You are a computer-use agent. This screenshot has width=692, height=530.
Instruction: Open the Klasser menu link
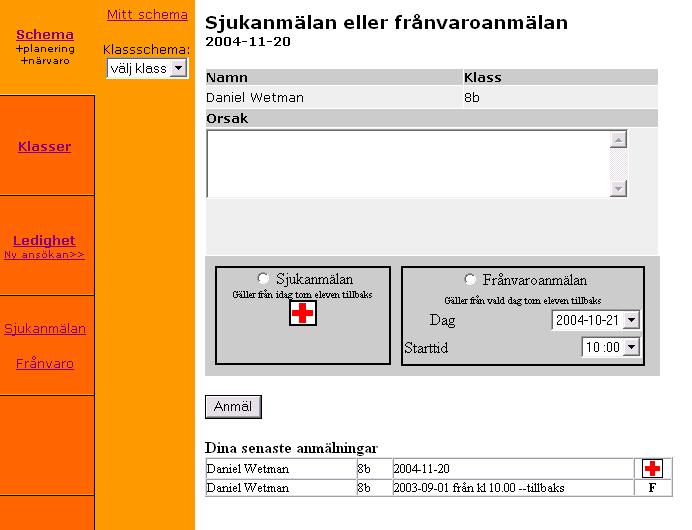(x=44, y=147)
